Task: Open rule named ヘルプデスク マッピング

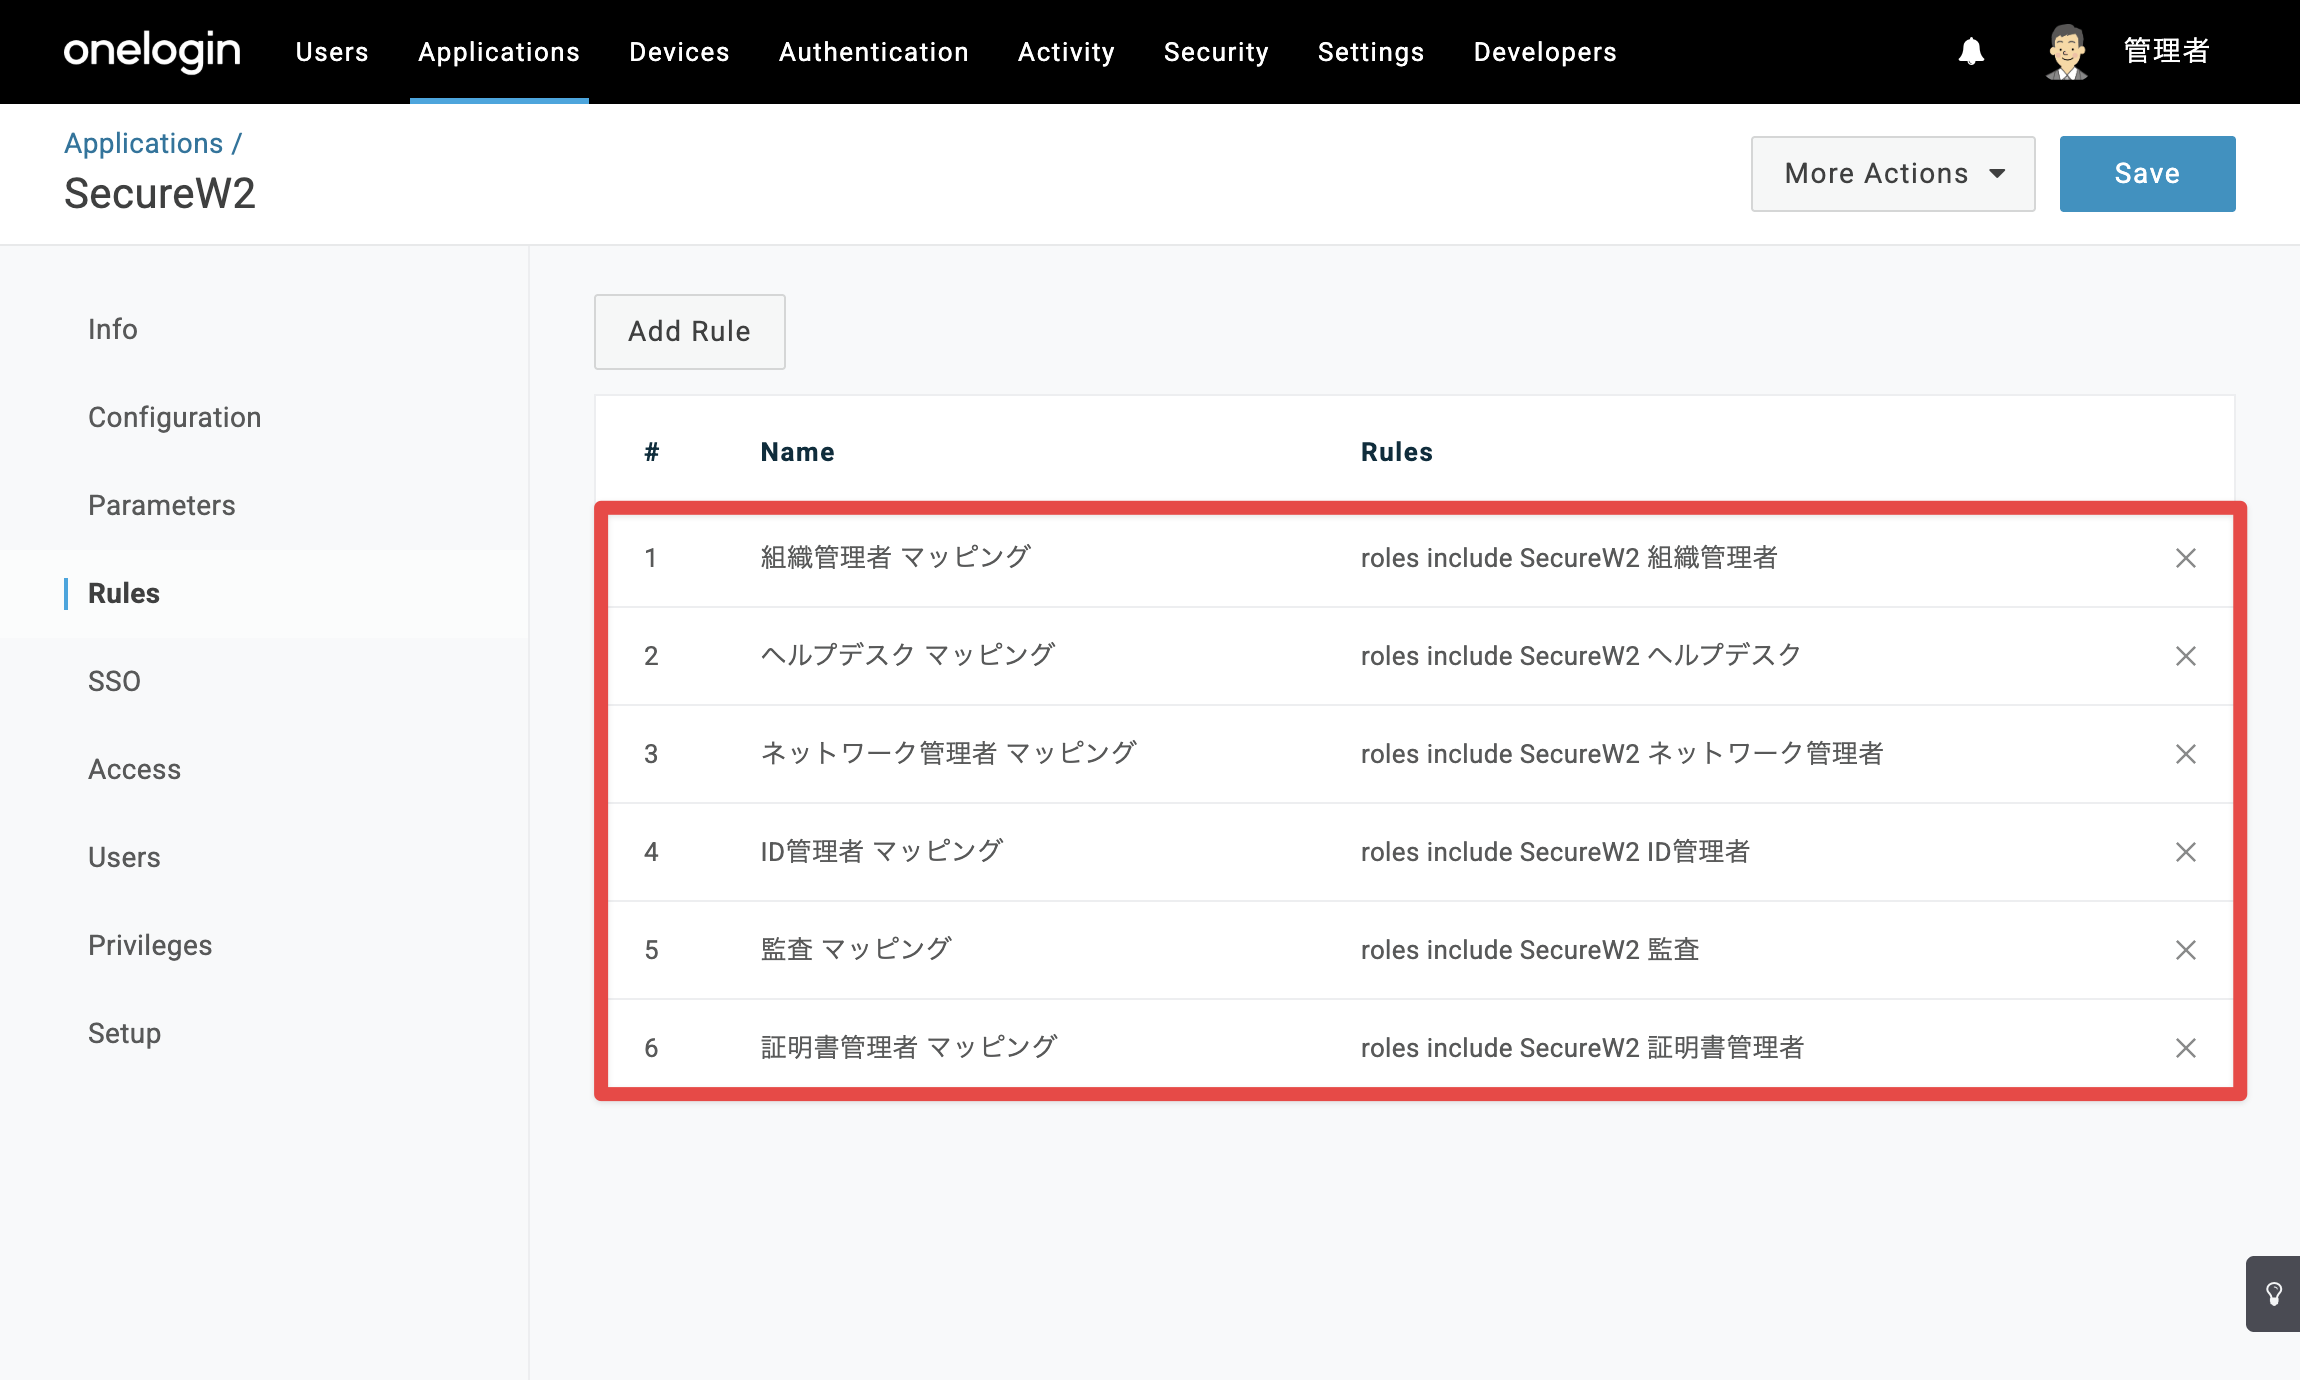Action: pyautogui.click(x=908, y=656)
